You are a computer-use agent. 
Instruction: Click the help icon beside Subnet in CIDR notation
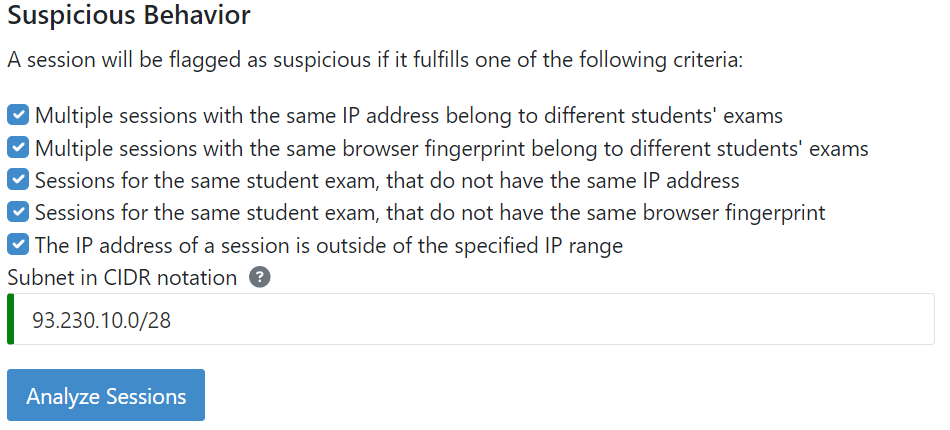(259, 278)
